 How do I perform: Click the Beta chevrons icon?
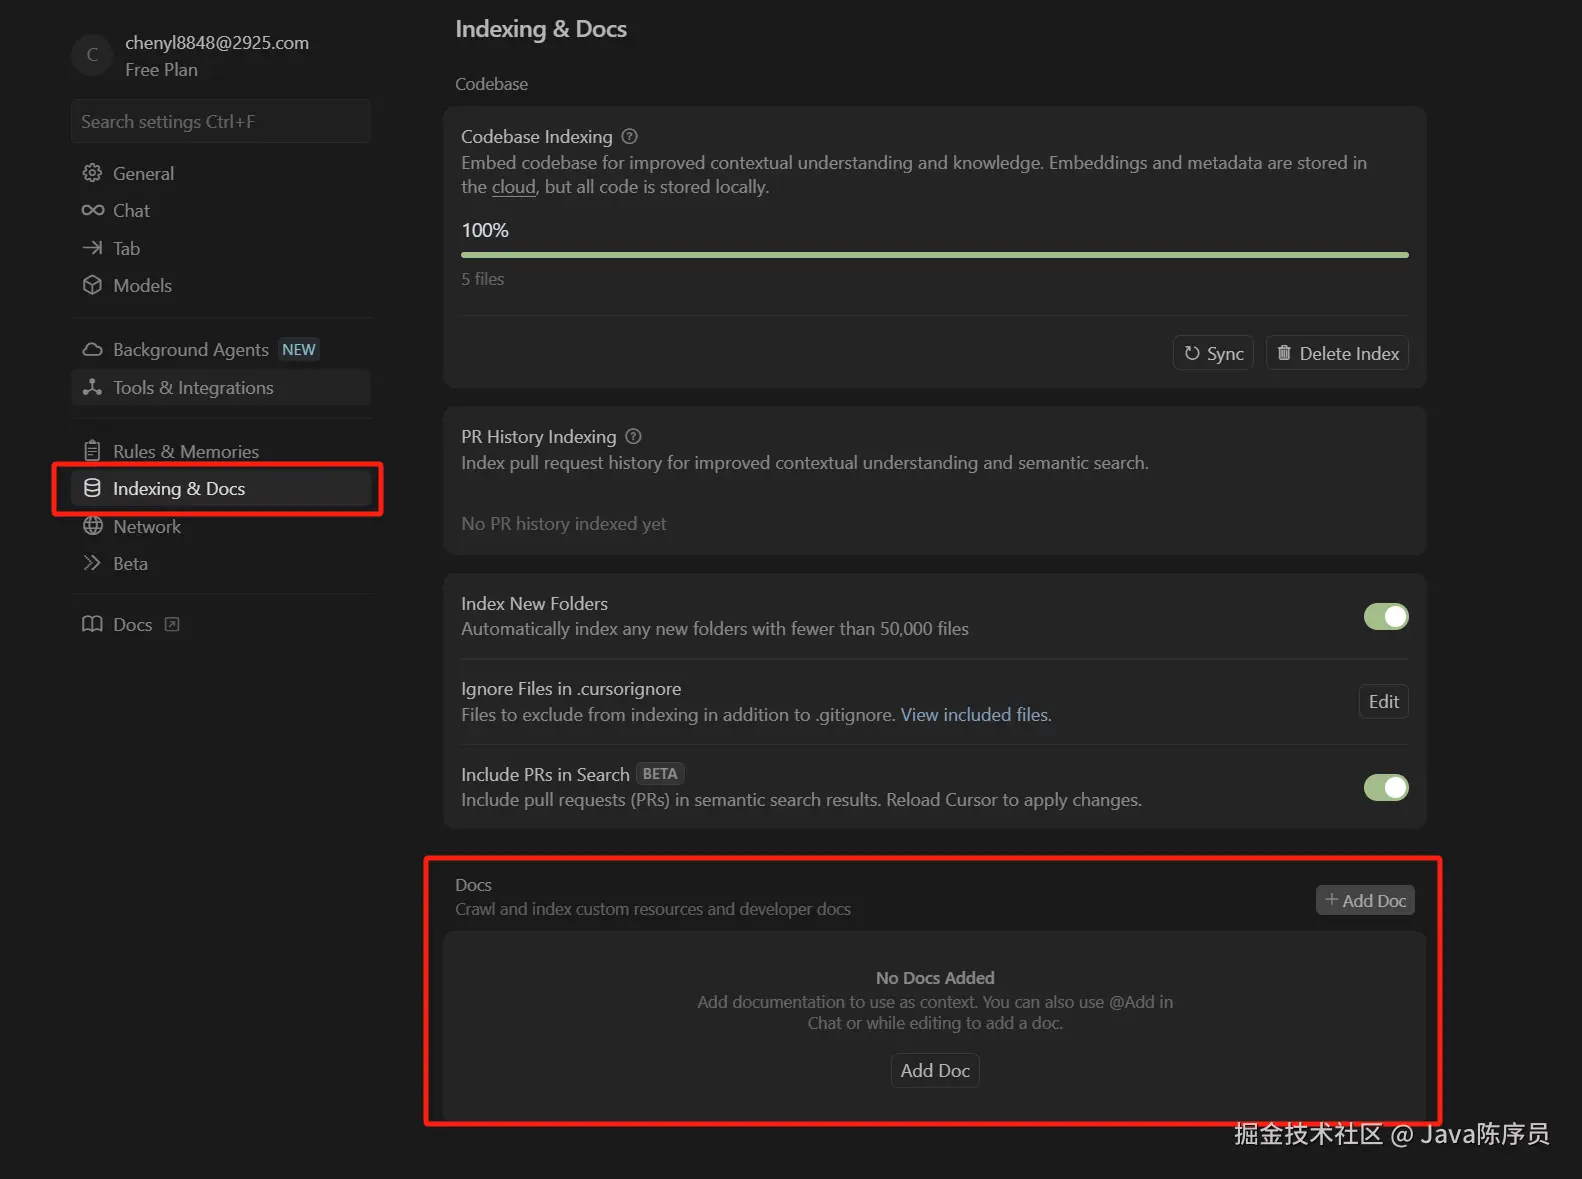(x=92, y=563)
